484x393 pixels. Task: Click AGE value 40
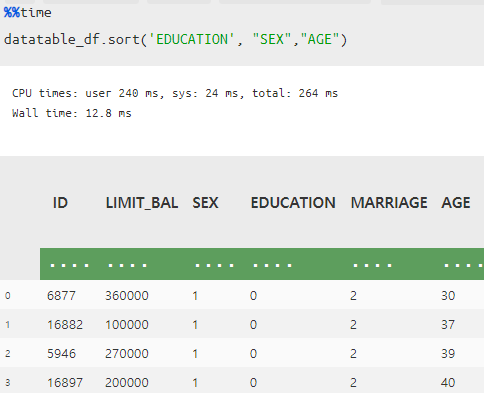coord(448,383)
